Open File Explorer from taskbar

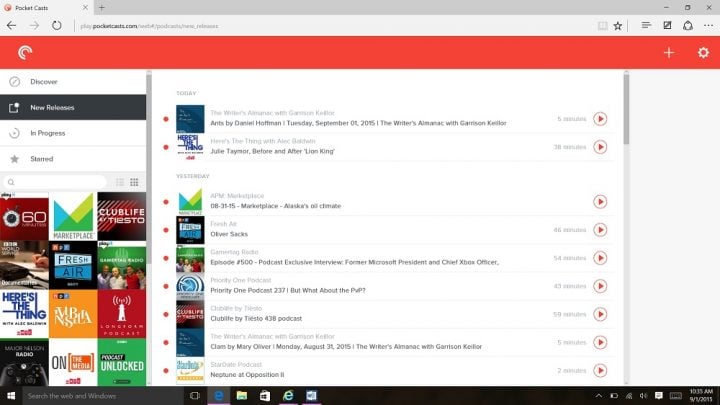pyautogui.click(x=242, y=396)
